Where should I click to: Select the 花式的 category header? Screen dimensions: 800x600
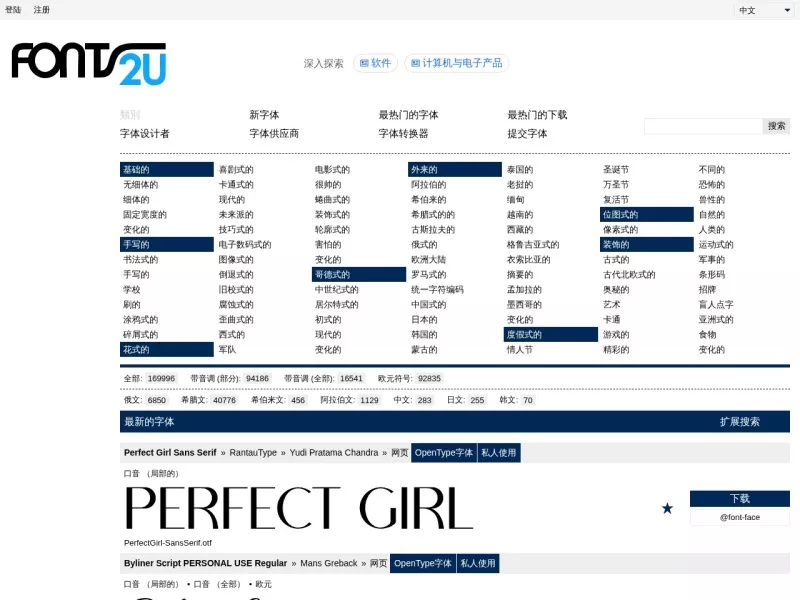coord(167,349)
